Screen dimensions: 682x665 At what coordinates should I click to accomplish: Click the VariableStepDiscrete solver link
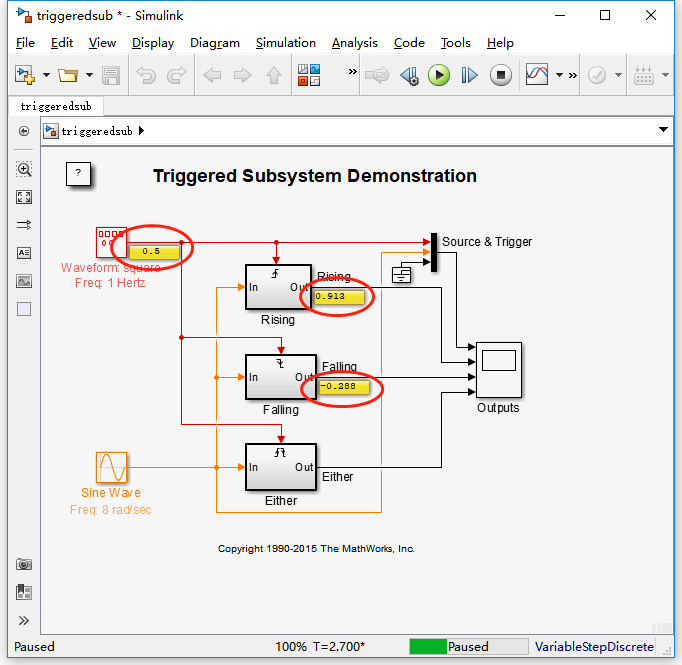coord(594,647)
